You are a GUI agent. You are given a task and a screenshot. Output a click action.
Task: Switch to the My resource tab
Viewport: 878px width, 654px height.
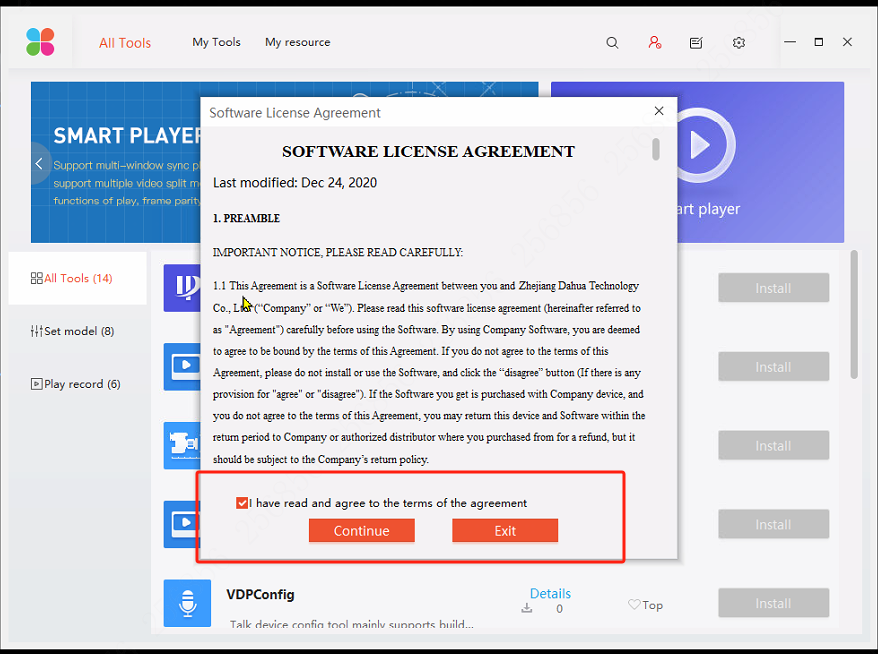coord(297,43)
